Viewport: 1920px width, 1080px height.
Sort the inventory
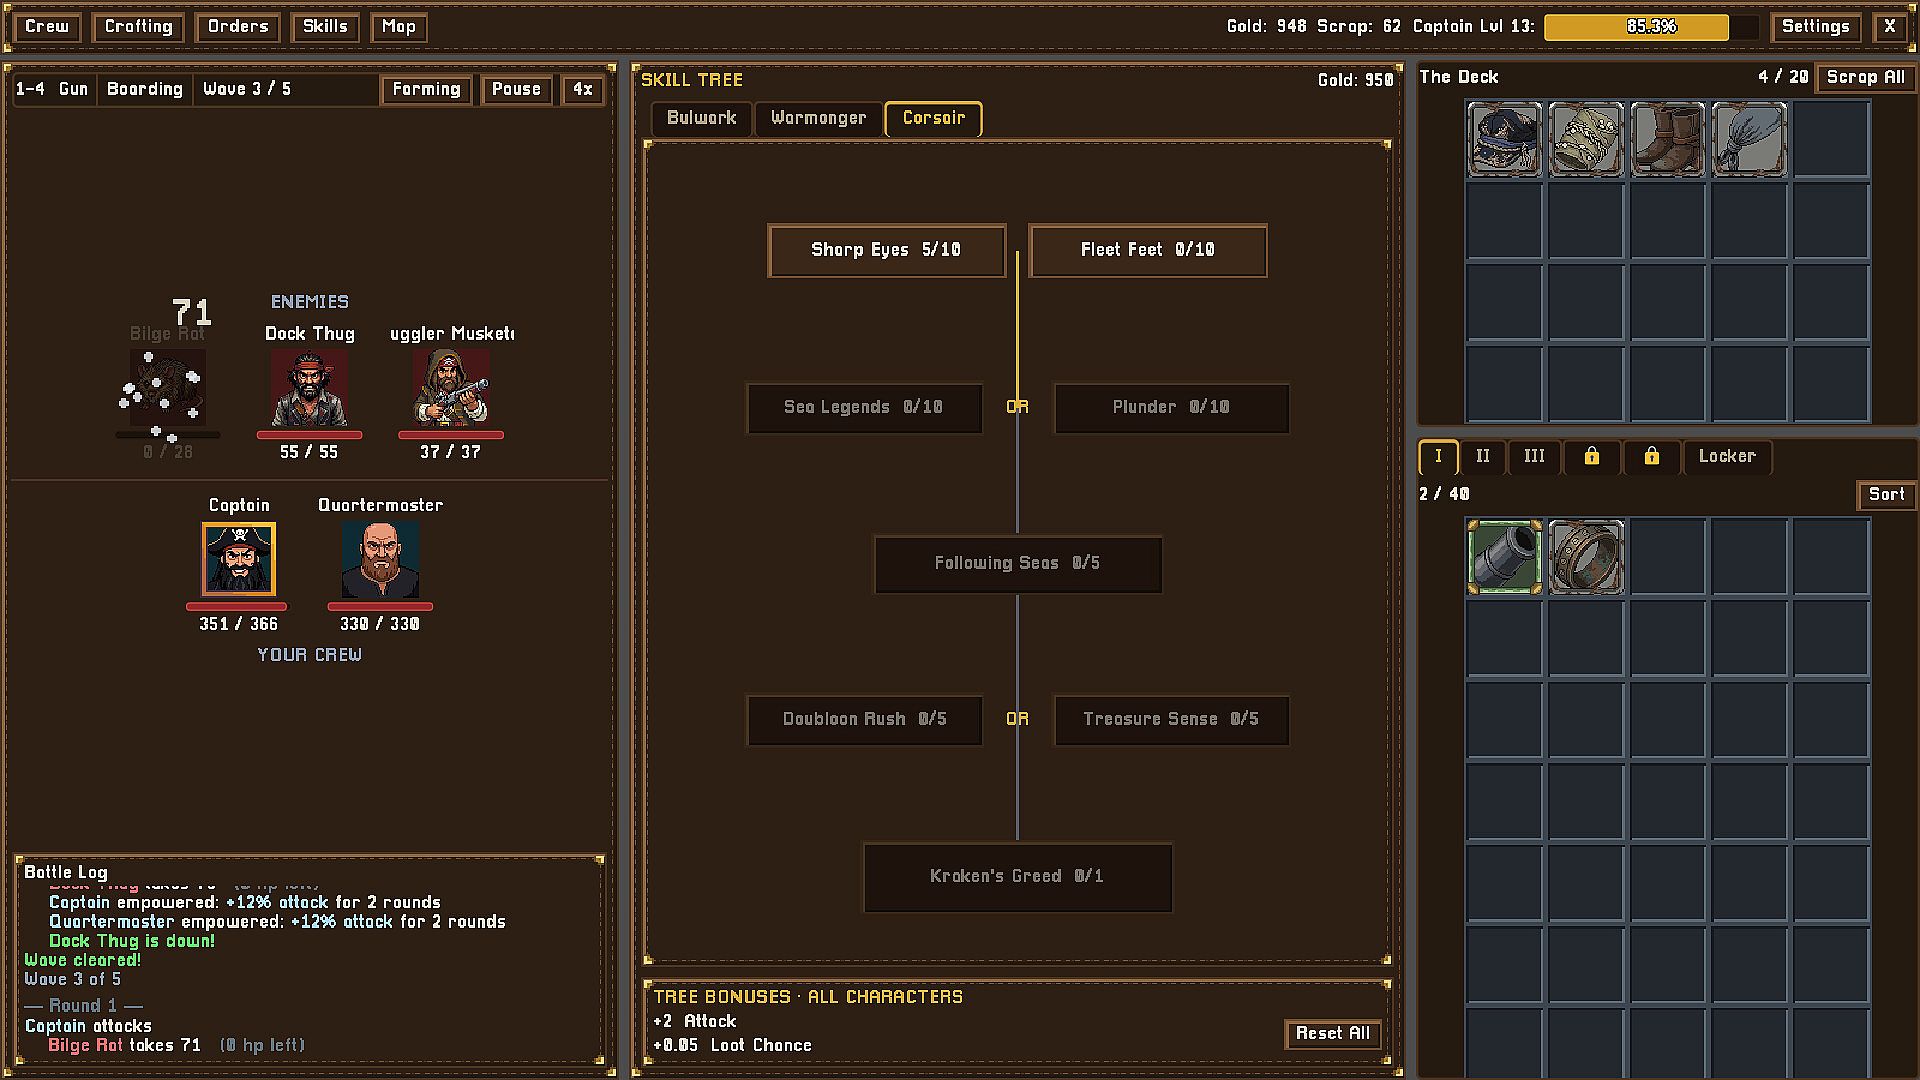click(1886, 494)
